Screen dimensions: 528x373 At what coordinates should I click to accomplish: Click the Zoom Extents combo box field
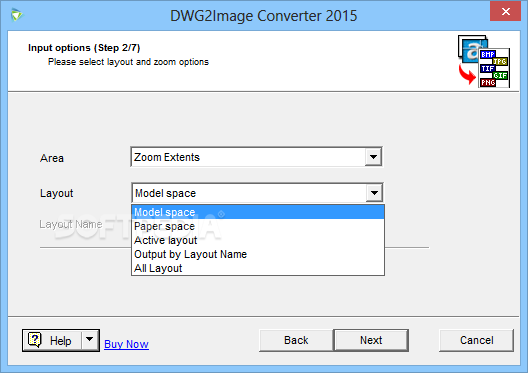256,157
